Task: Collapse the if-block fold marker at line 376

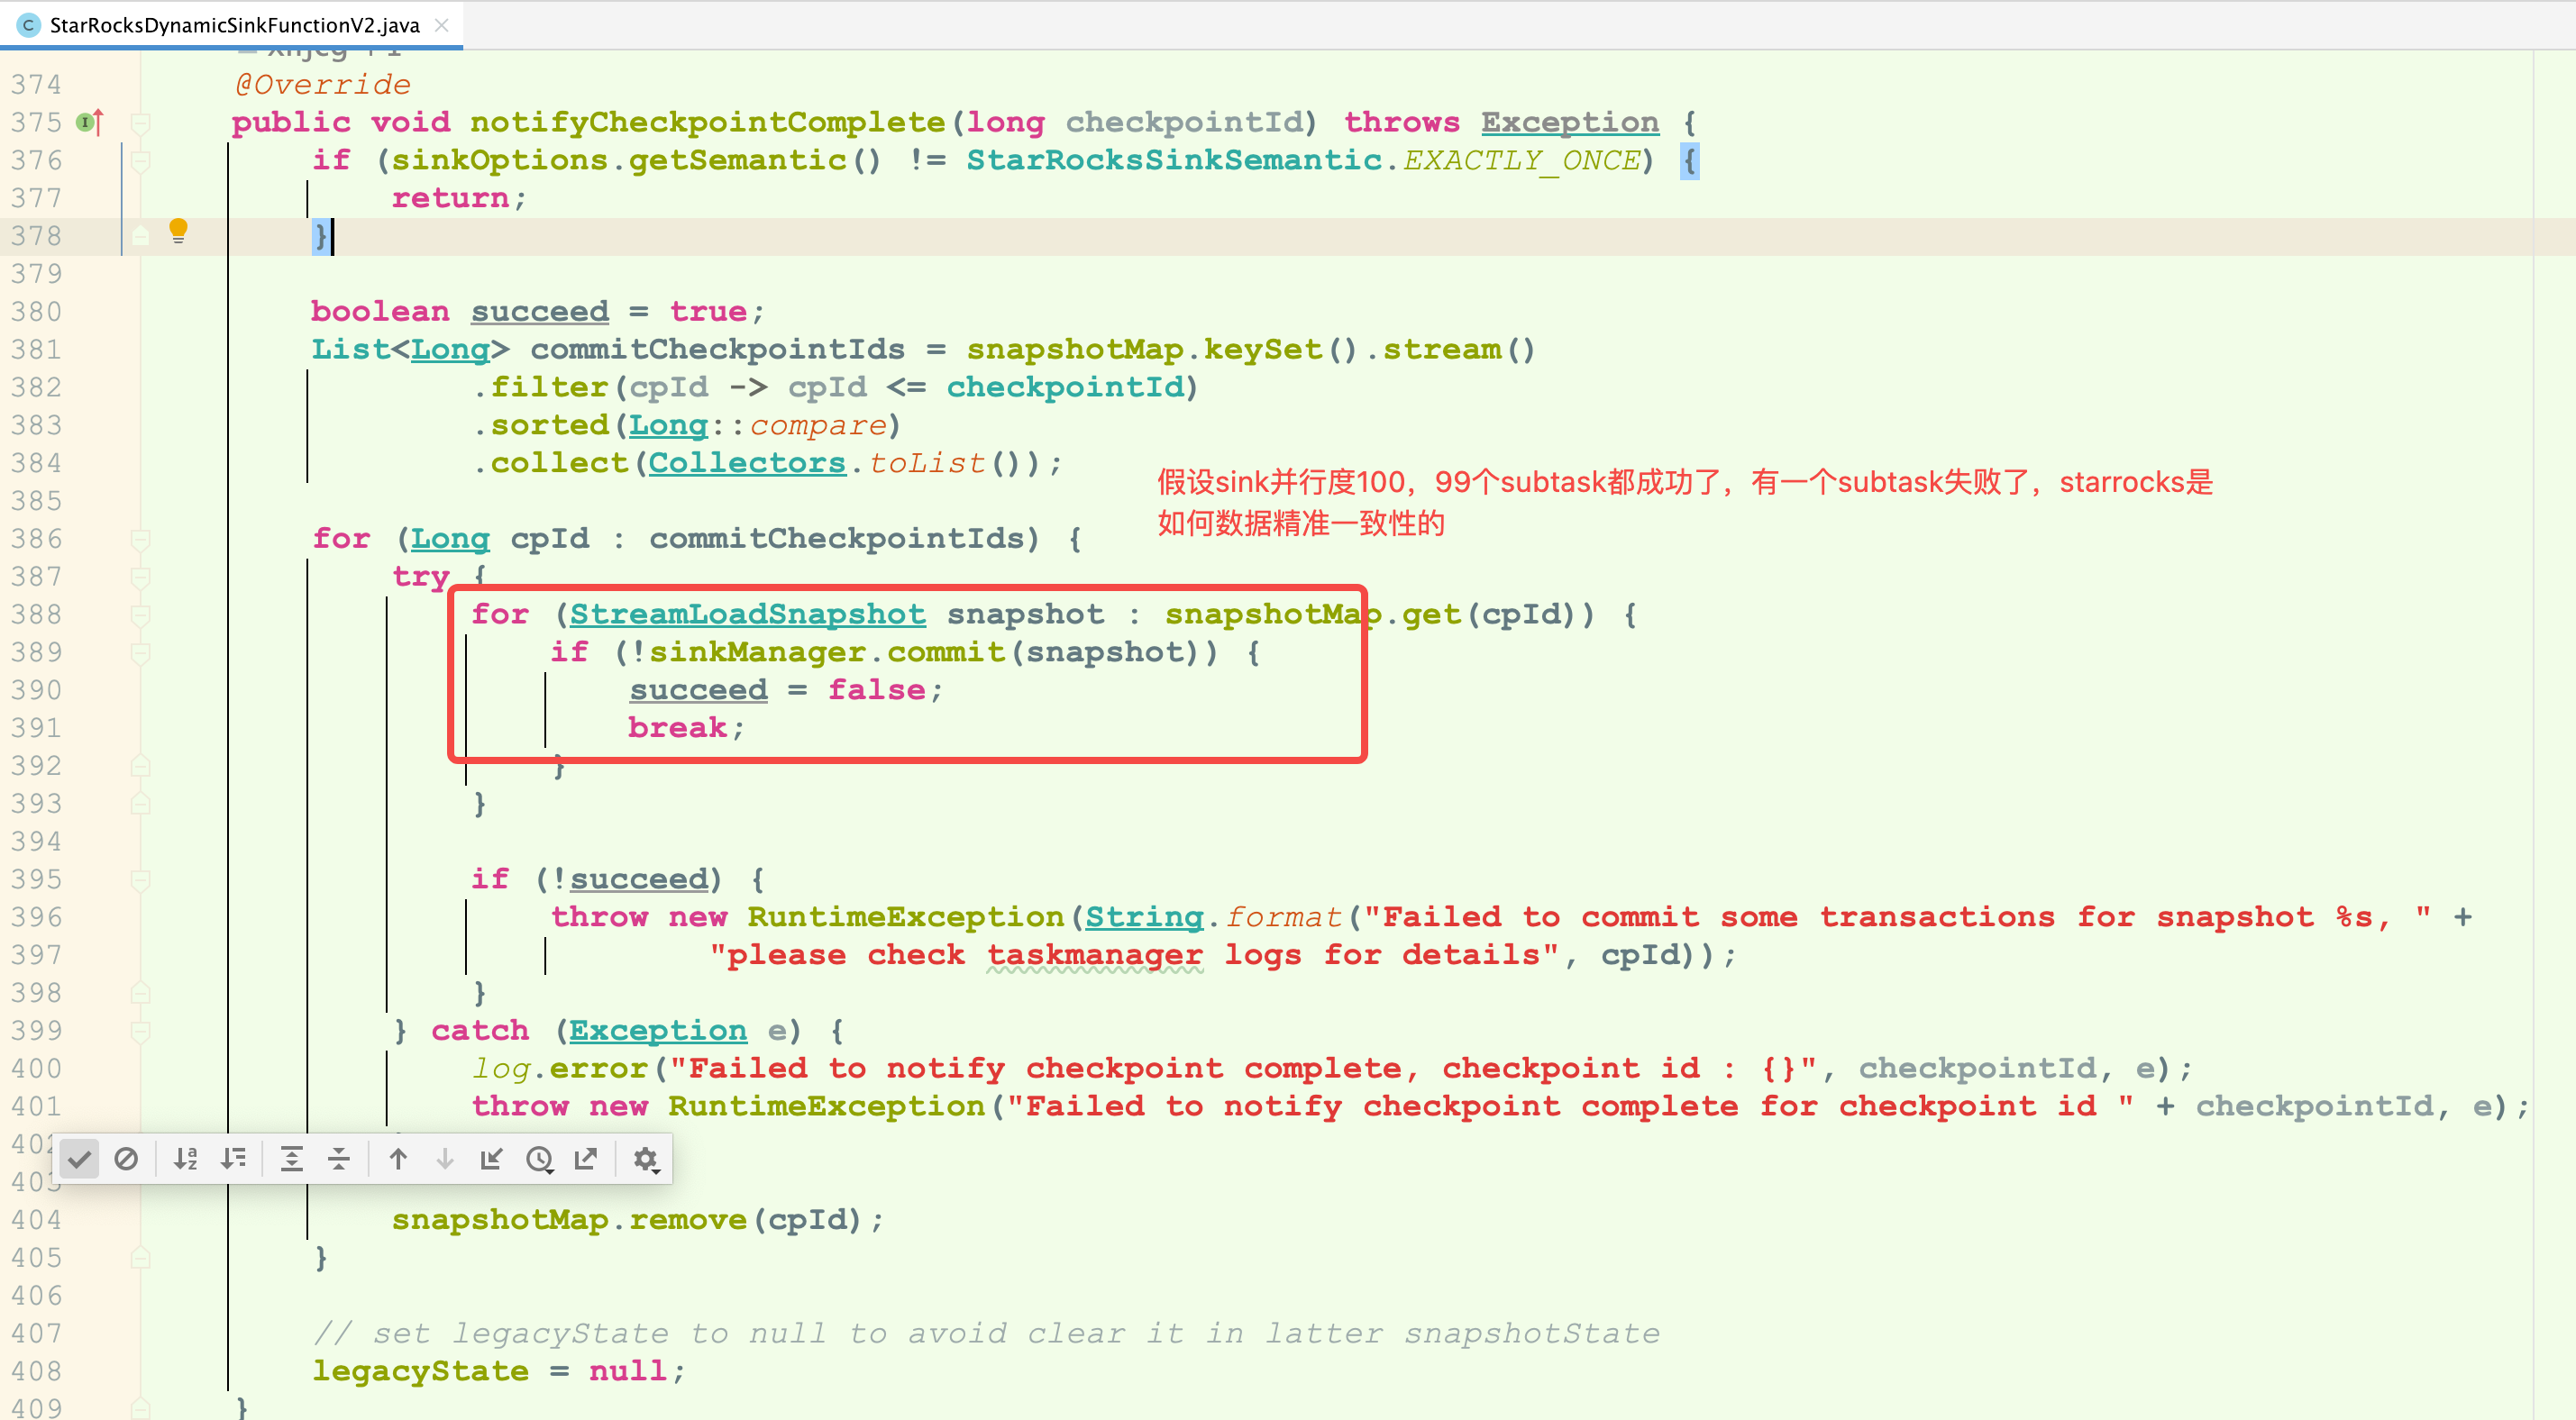Action: point(141,161)
